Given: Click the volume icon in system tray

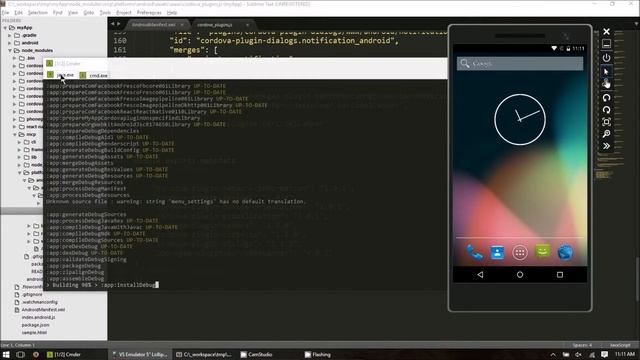Looking at the screenshot, I should [578, 354].
